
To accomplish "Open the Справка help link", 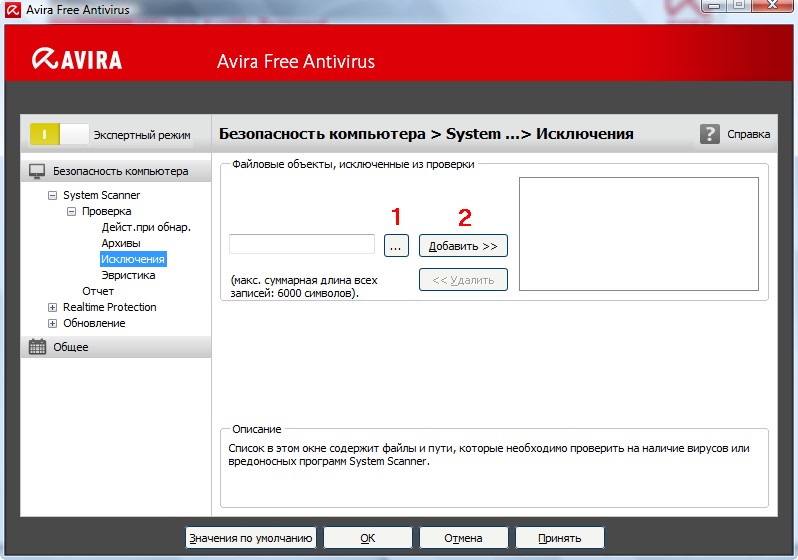I will pyautogui.click(x=748, y=134).
